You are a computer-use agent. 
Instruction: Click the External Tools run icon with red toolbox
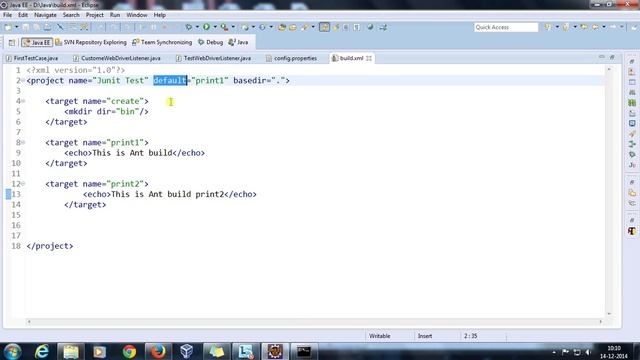(224, 27)
